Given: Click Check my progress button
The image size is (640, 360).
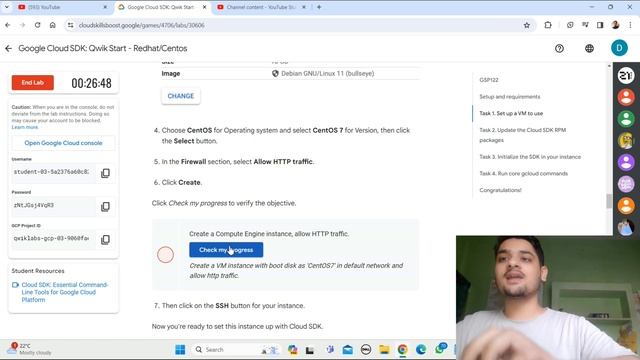Looking at the screenshot, I should pos(226,250).
